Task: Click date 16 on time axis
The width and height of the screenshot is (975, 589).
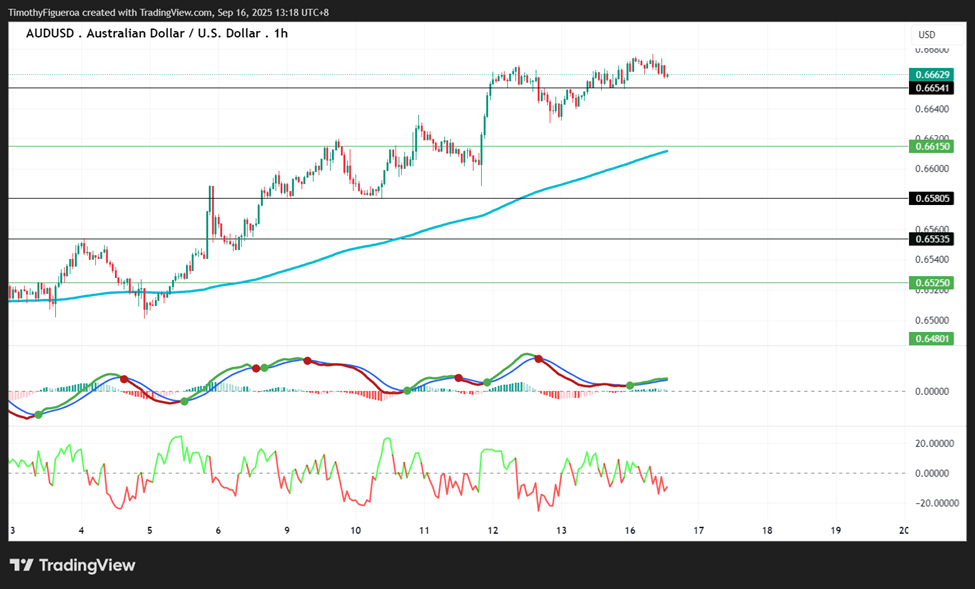Action: [x=630, y=531]
